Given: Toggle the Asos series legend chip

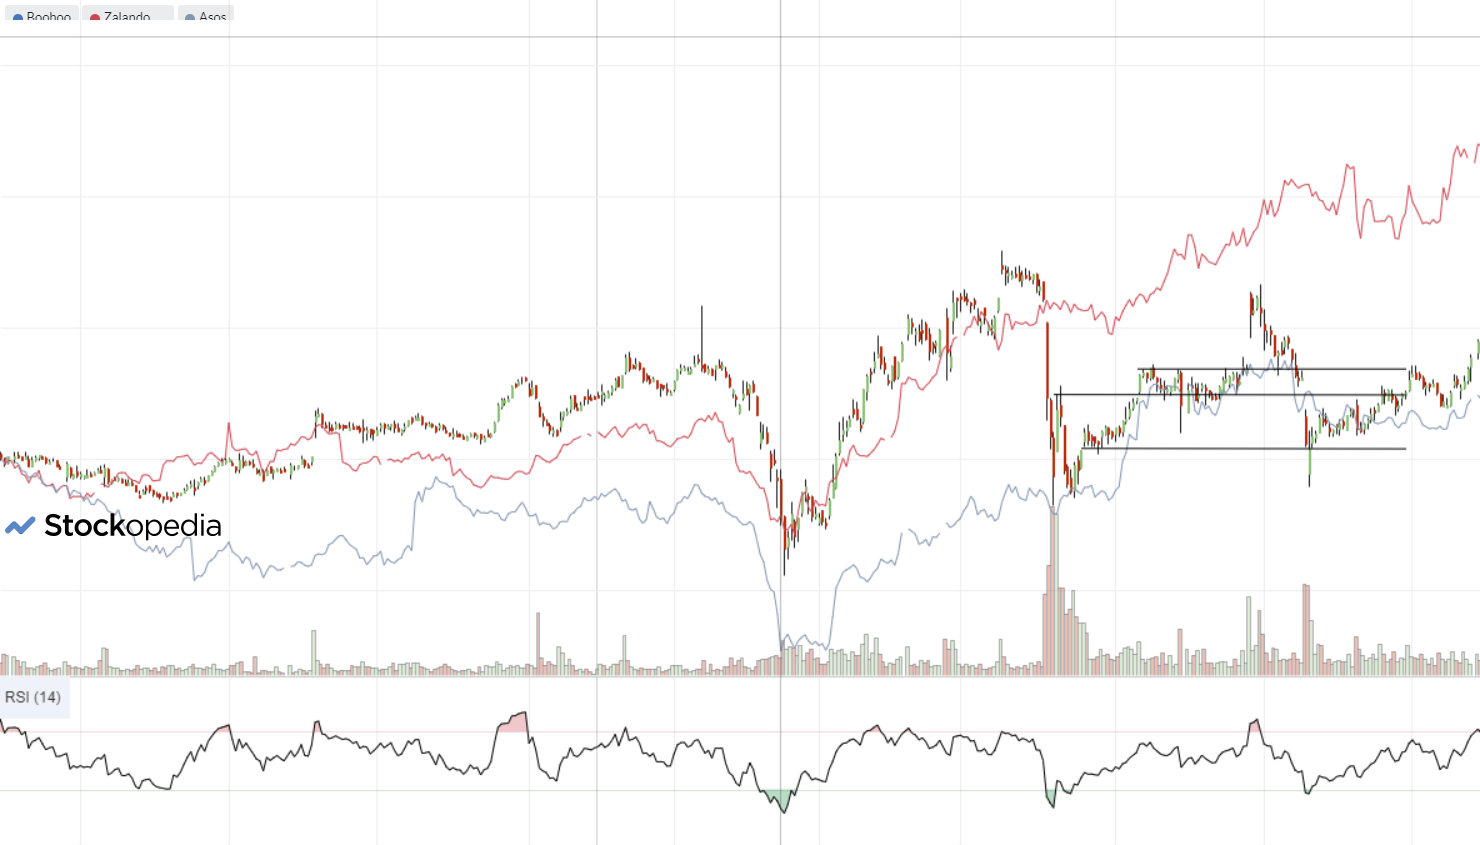Looking at the screenshot, I should [205, 15].
